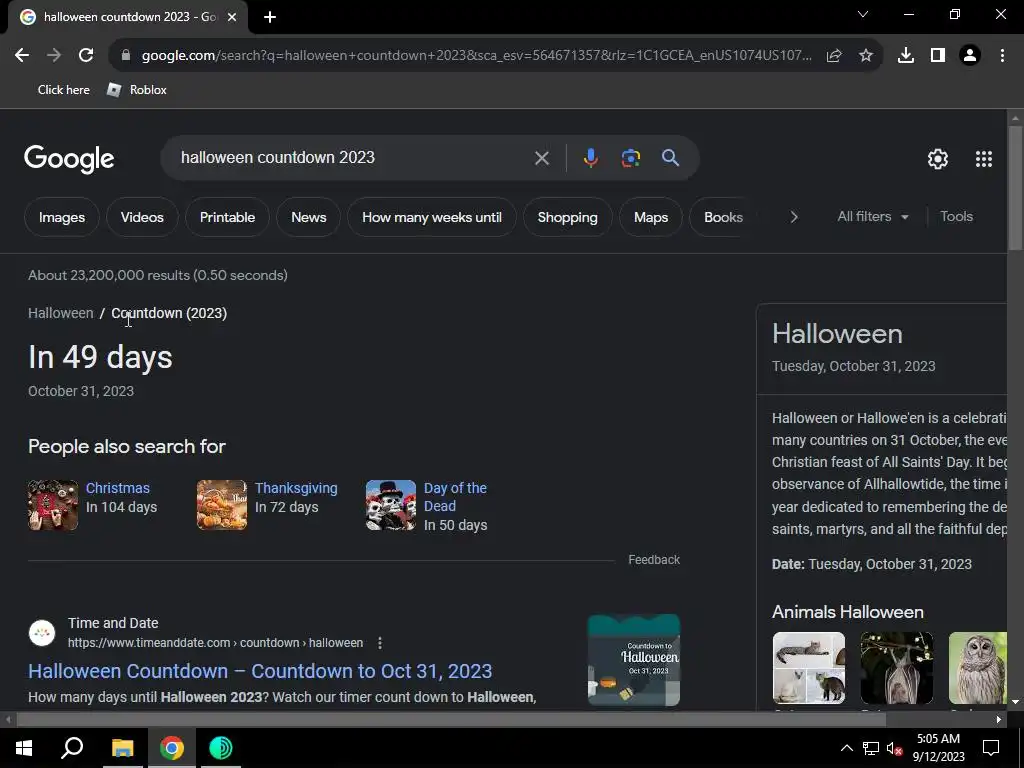Select How many weeks until chip
The image size is (1024, 768).
pyautogui.click(x=432, y=217)
